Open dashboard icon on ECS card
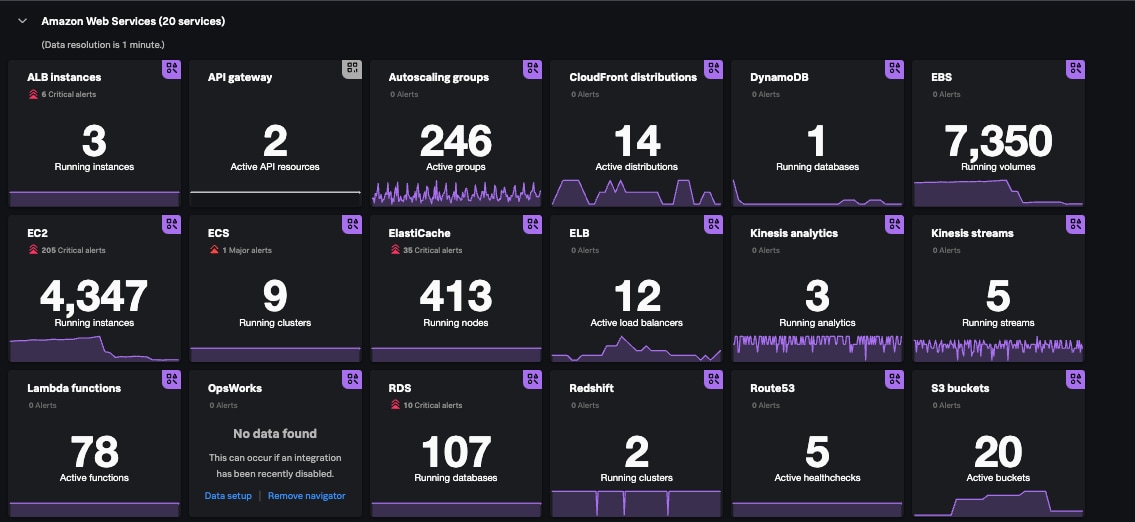Screen dimensions: 1135x522 [352, 224]
